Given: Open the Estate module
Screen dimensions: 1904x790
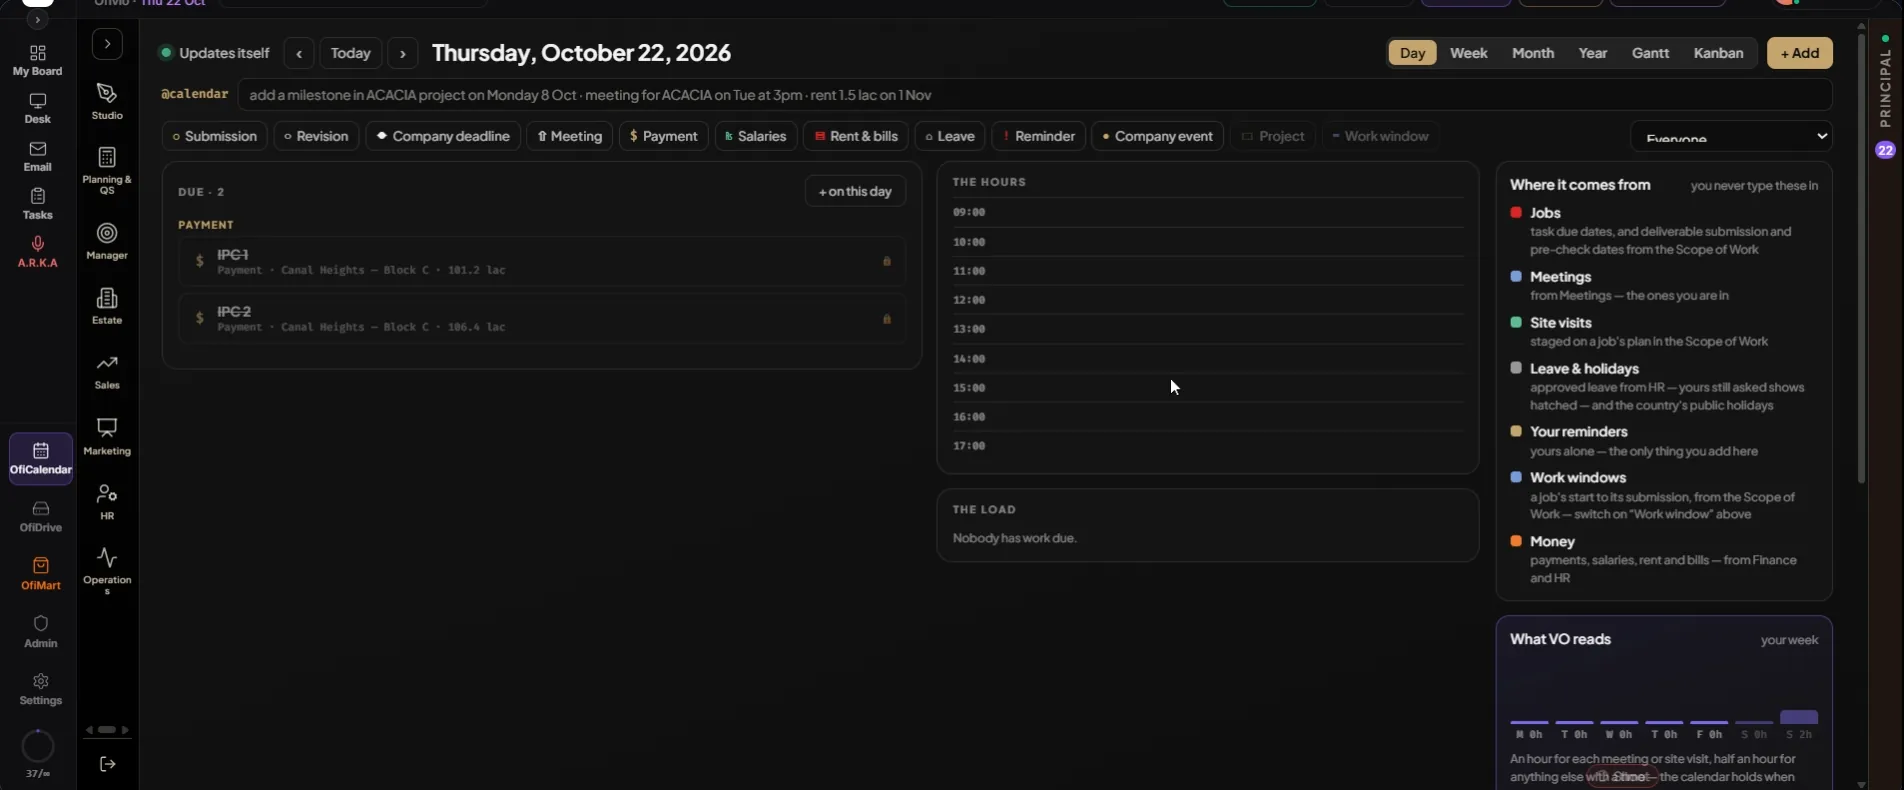Looking at the screenshot, I should coord(107,306).
